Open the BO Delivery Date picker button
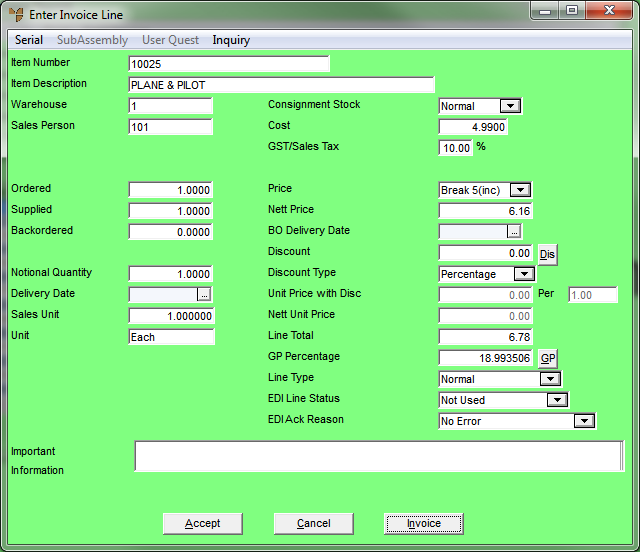This screenshot has width=640, height=552. (514, 231)
